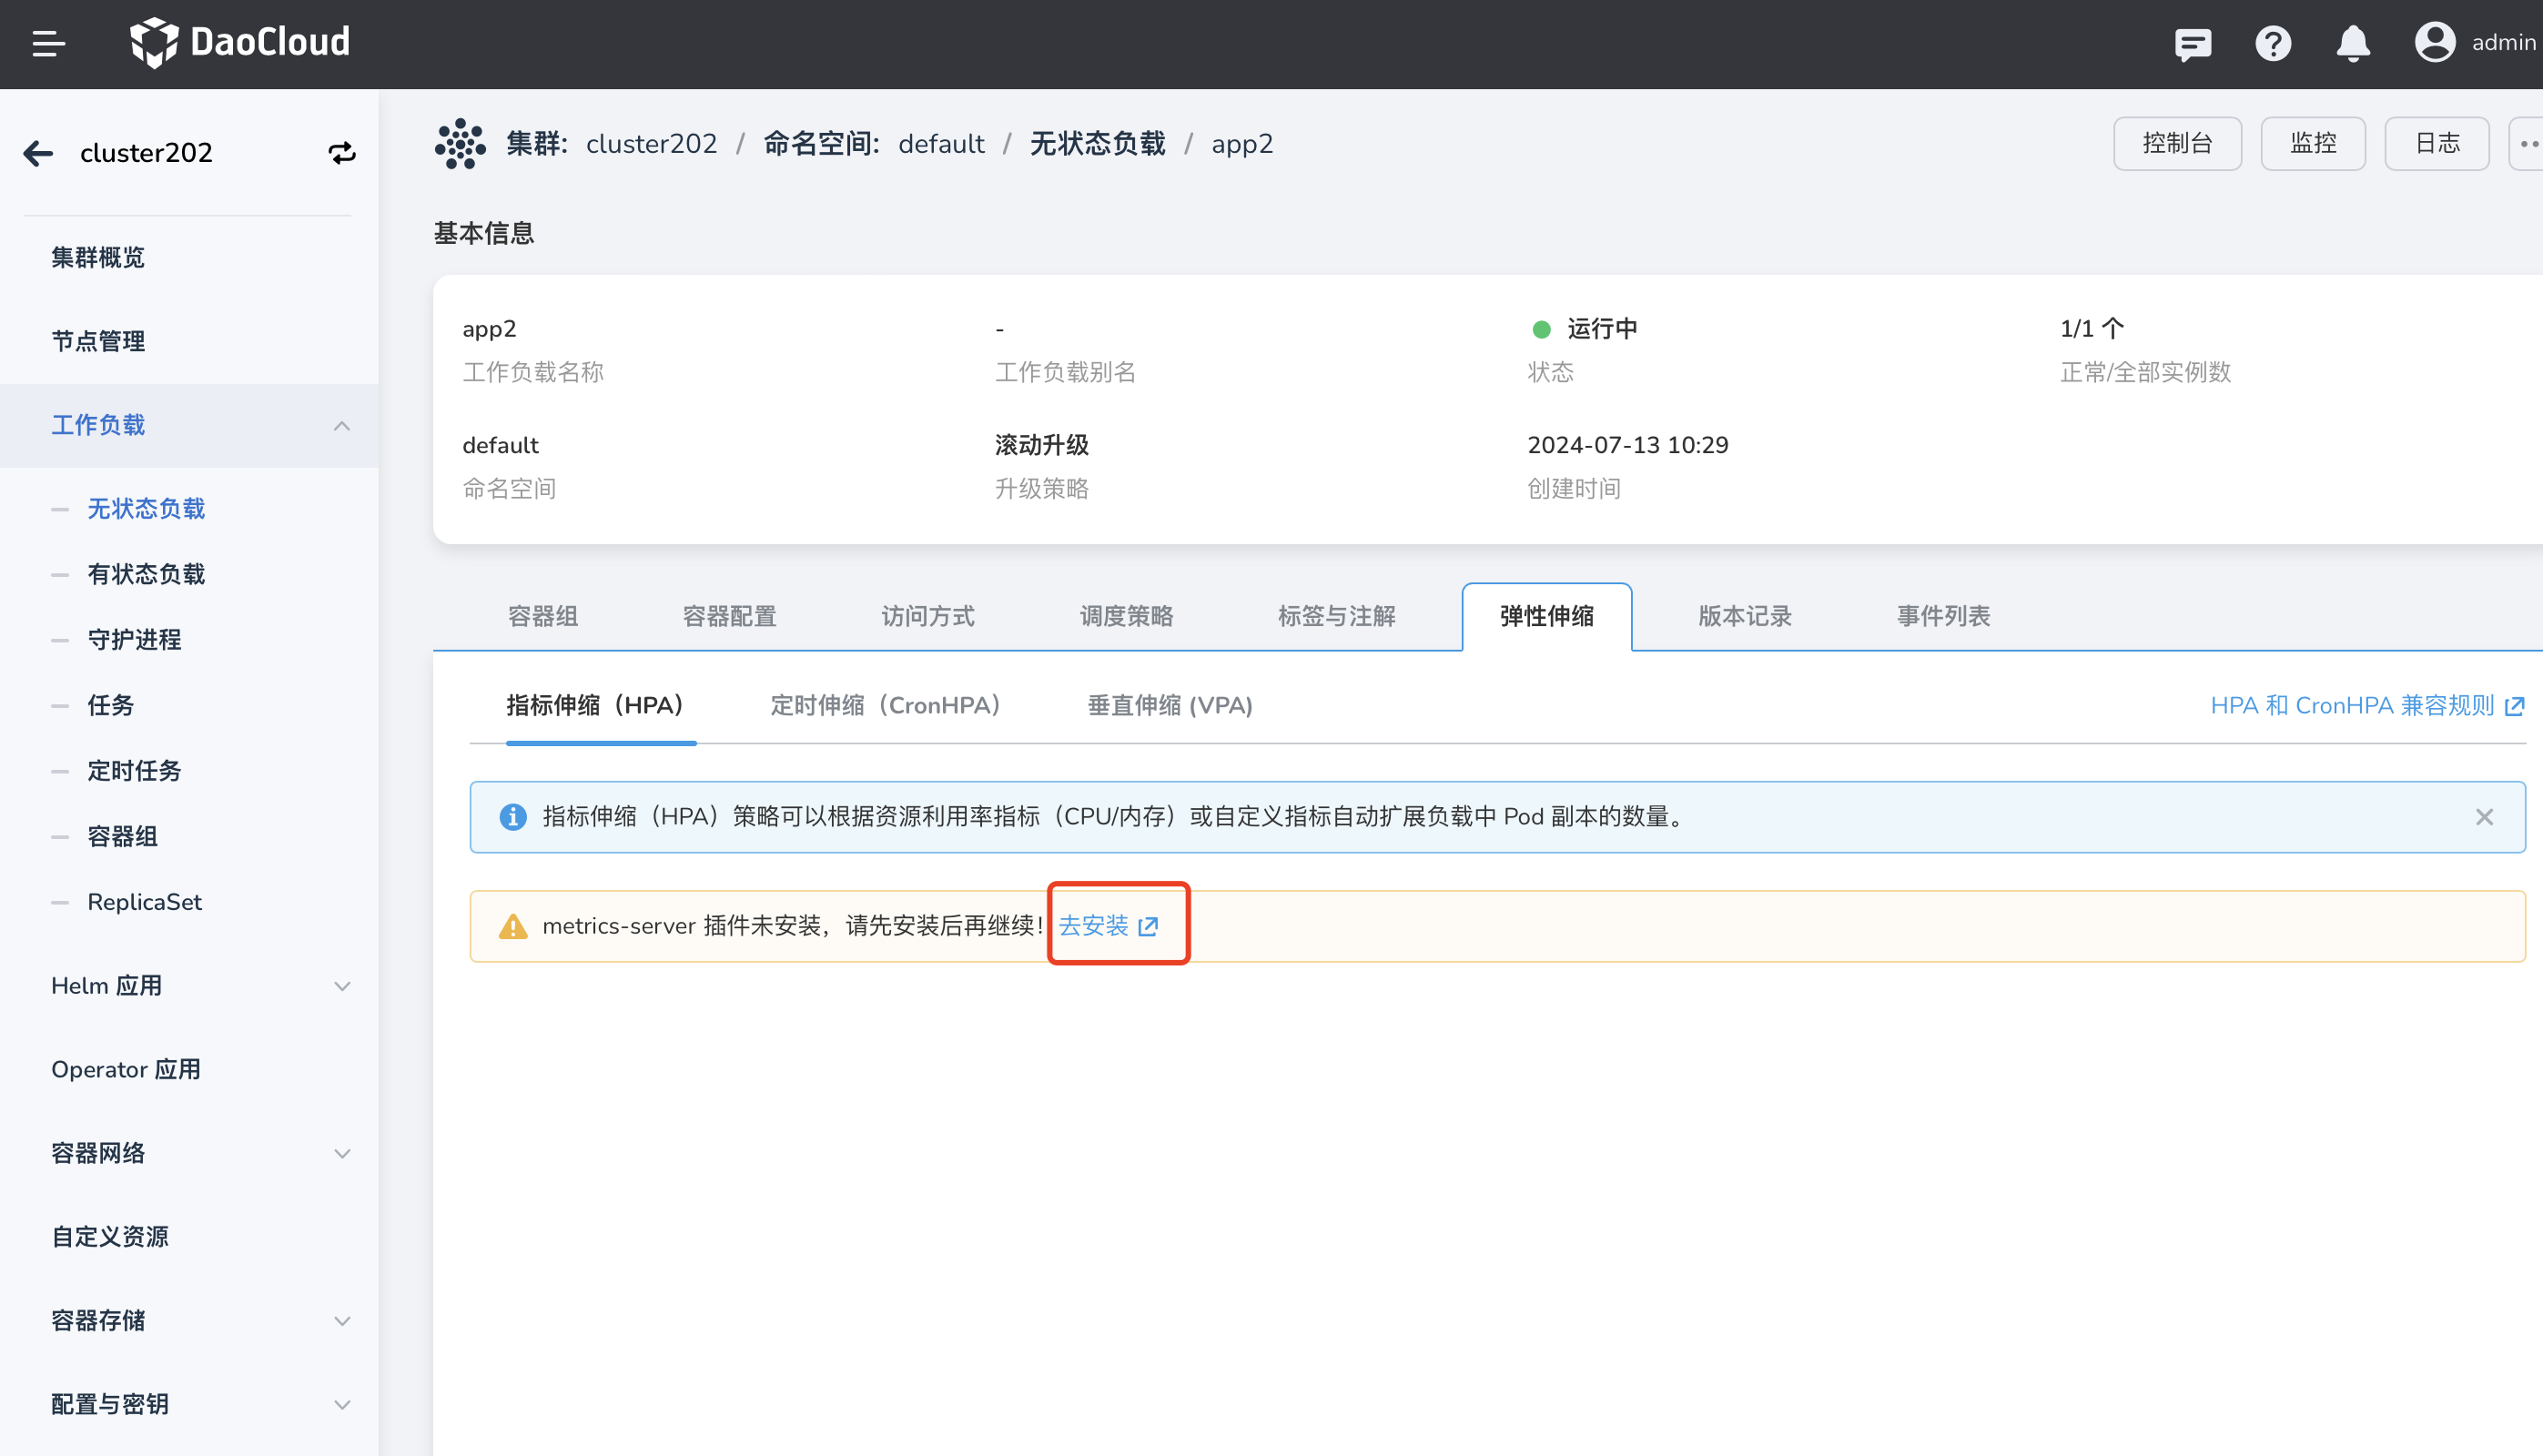Open the 垂直伸缩 (VPA) sub-tab
The height and width of the screenshot is (1456, 2543).
point(1169,705)
